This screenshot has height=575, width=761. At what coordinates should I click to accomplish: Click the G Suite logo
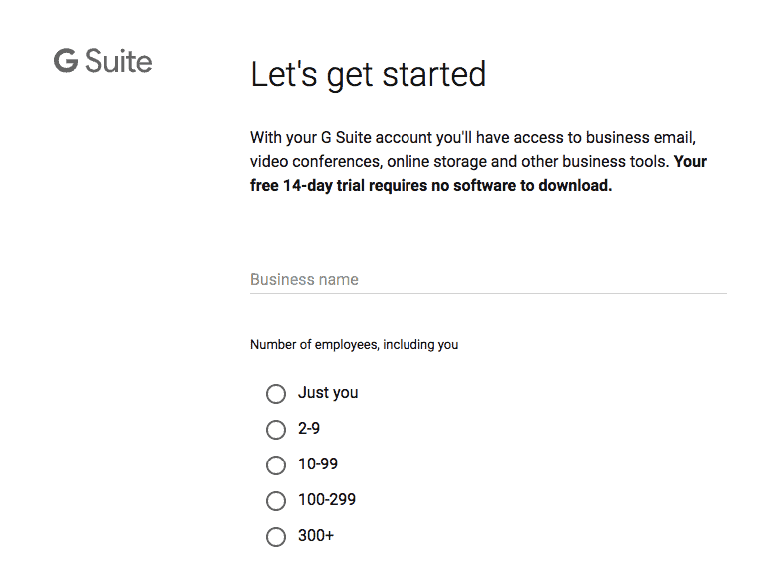pyautogui.click(x=103, y=61)
